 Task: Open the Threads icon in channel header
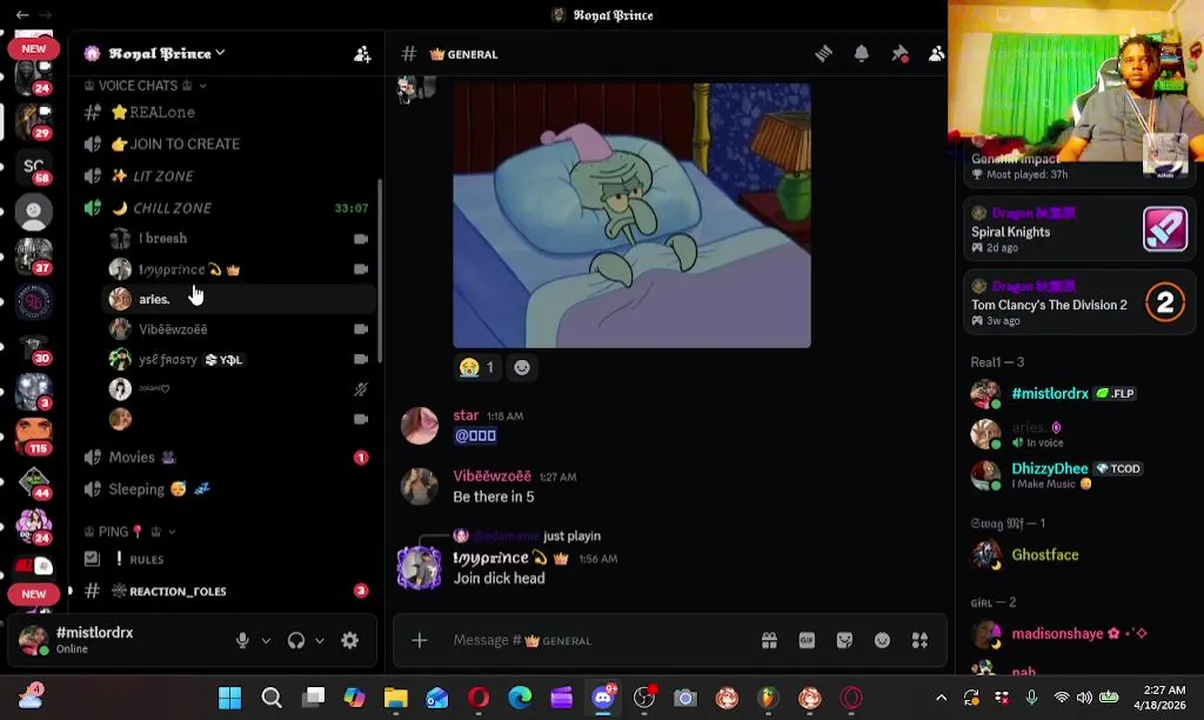[x=823, y=54]
